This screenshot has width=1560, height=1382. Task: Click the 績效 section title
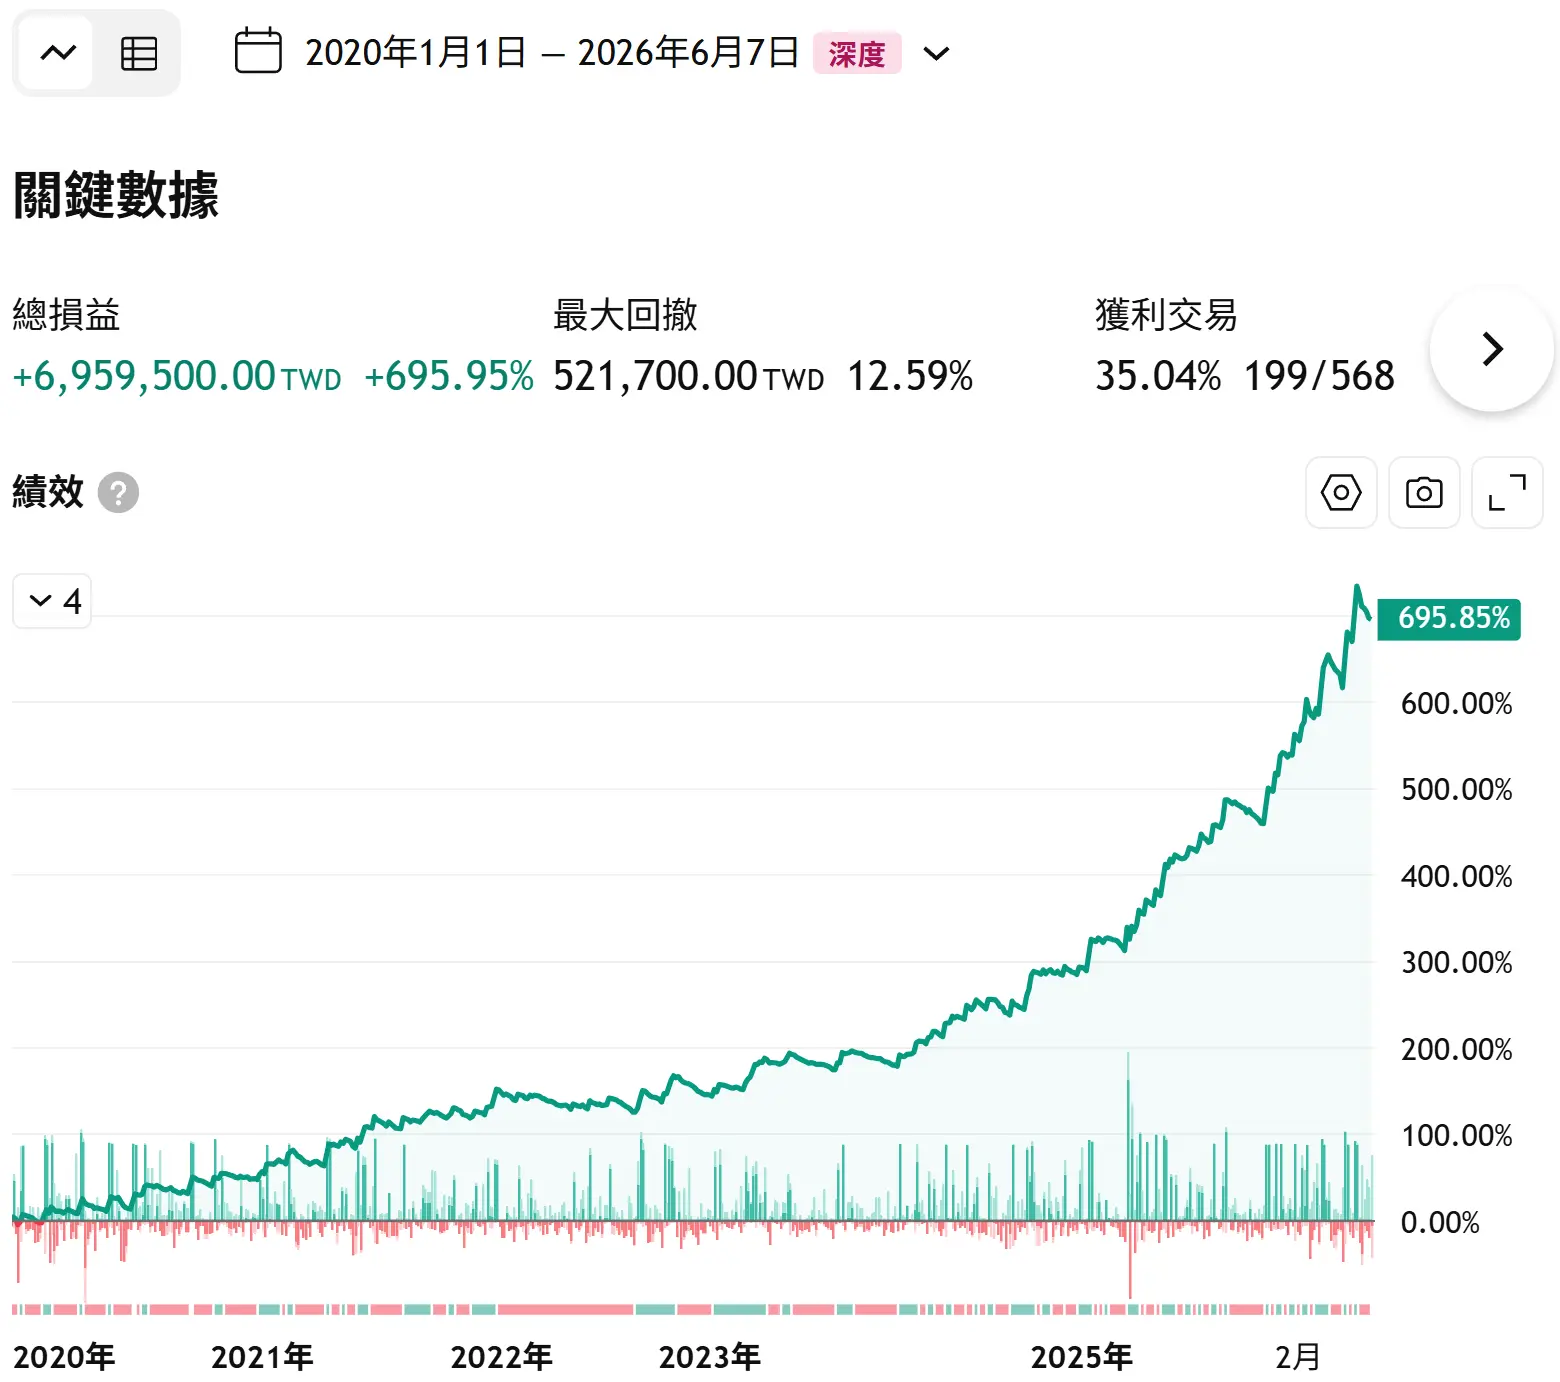tap(48, 492)
